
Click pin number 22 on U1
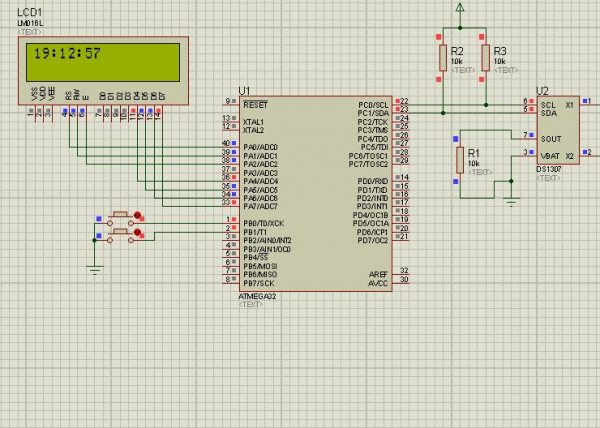click(x=404, y=101)
